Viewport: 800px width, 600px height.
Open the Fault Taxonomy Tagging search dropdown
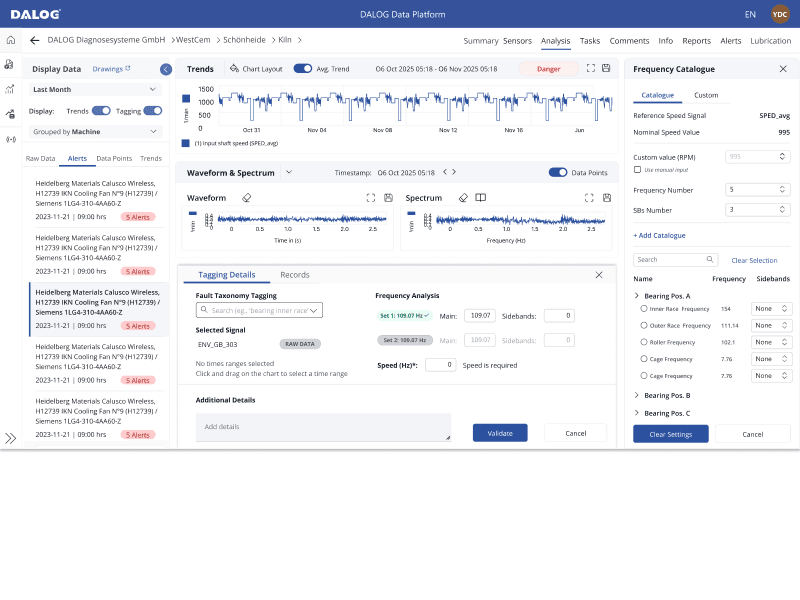tap(259, 310)
